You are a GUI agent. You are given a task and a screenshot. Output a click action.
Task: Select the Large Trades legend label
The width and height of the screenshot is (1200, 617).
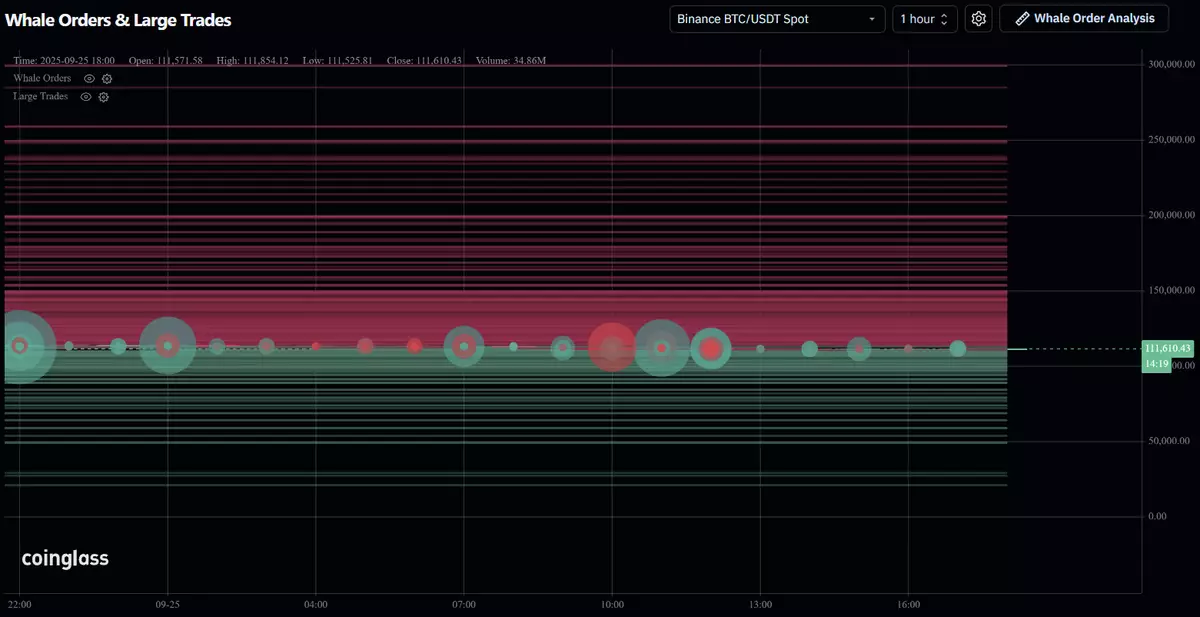tap(40, 97)
